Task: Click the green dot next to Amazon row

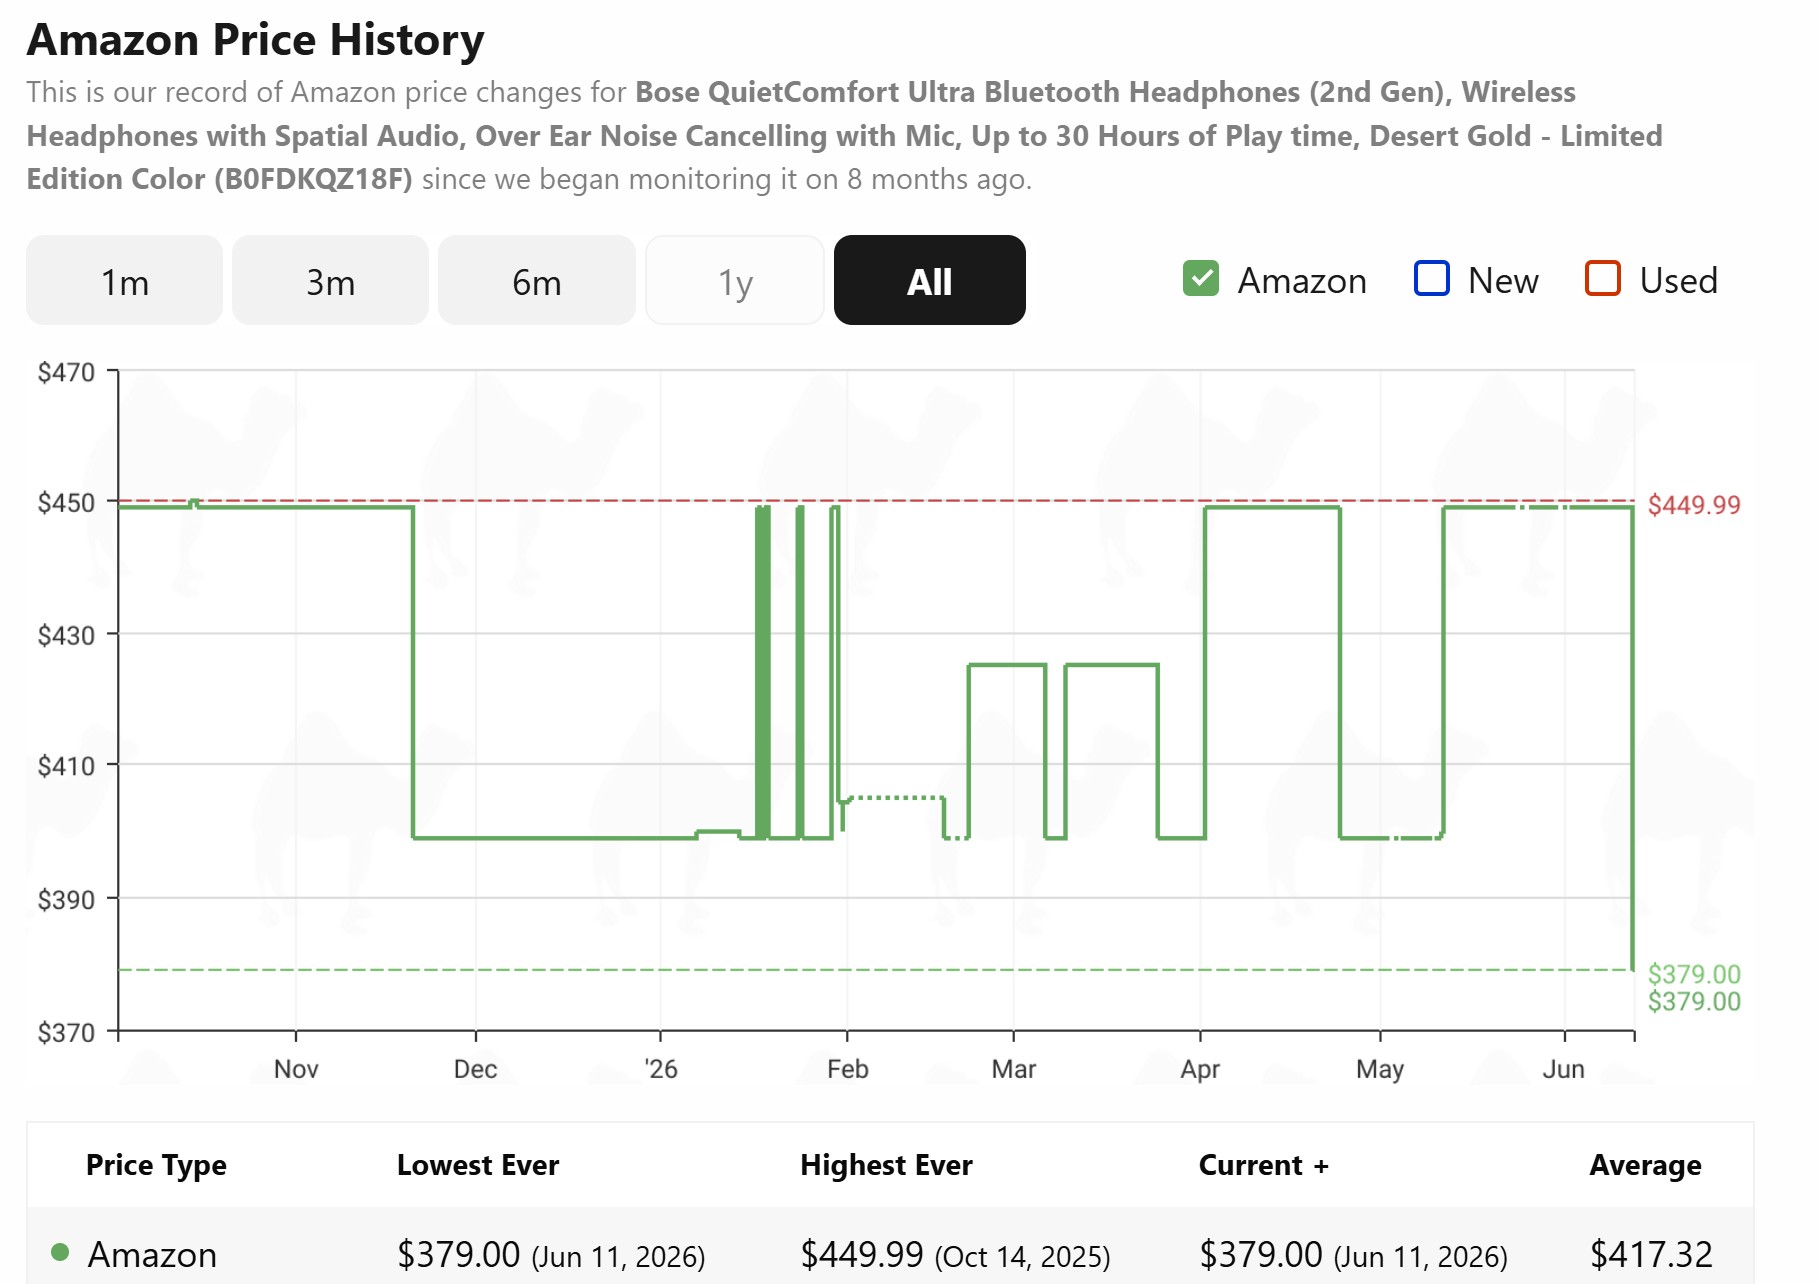Action: (x=60, y=1252)
